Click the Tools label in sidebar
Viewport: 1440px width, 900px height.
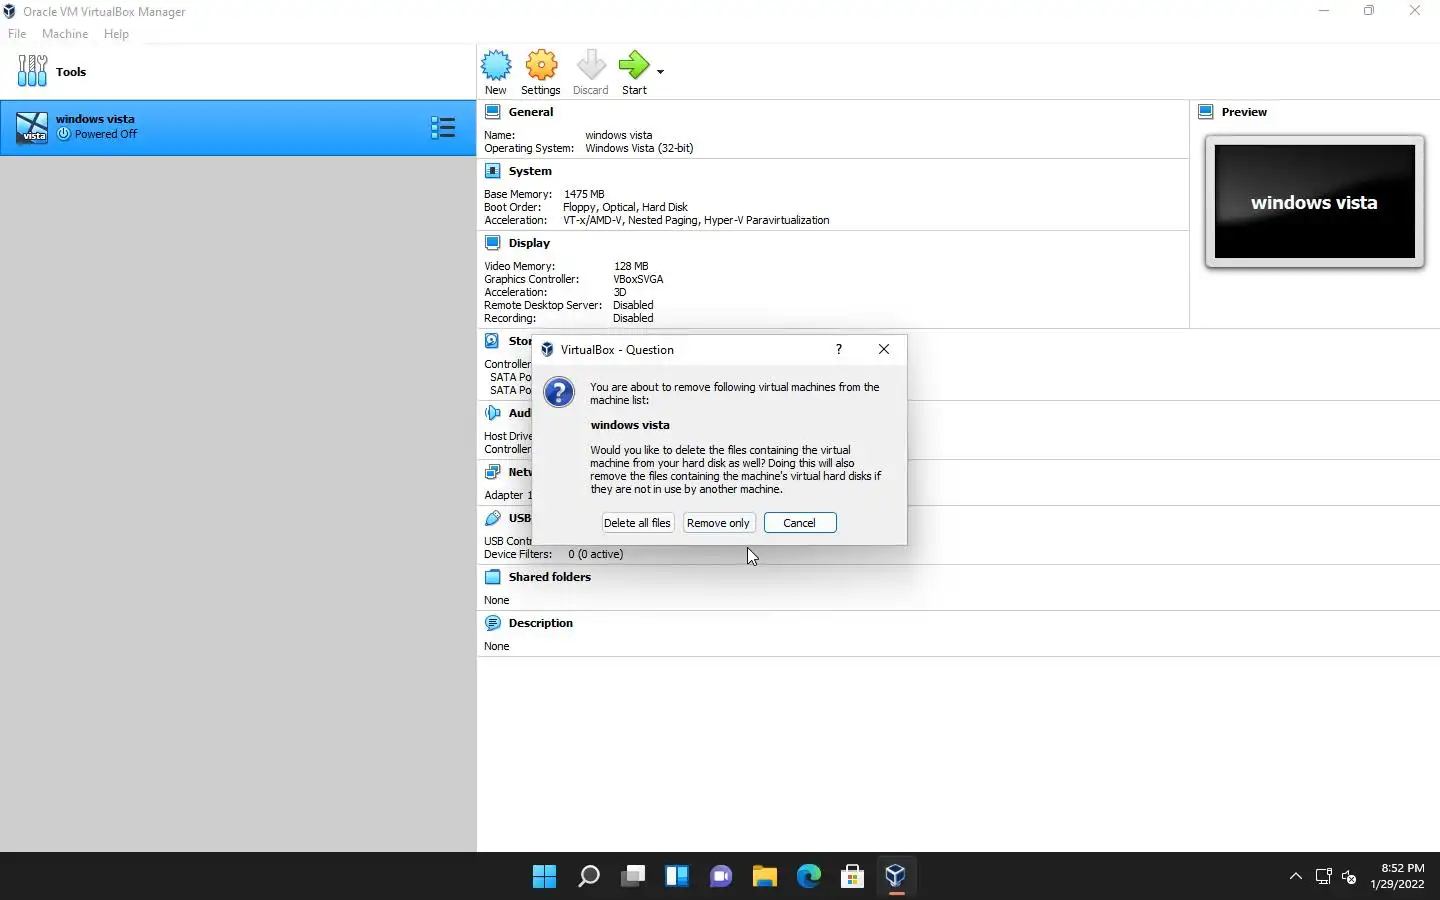[x=71, y=72]
